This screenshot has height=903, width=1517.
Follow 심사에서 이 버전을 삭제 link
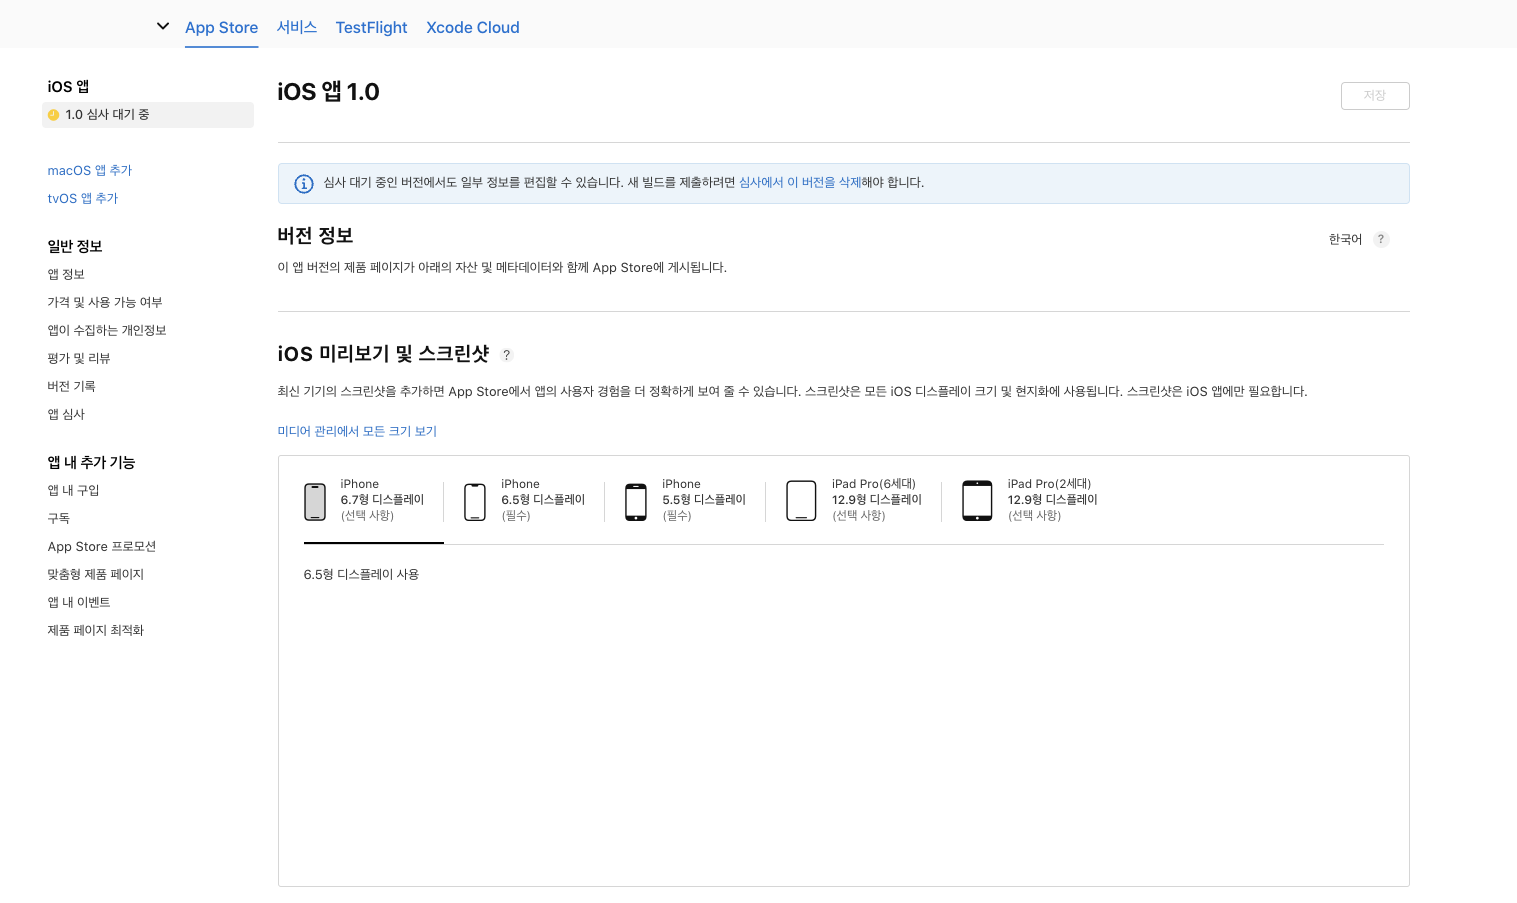[800, 183]
